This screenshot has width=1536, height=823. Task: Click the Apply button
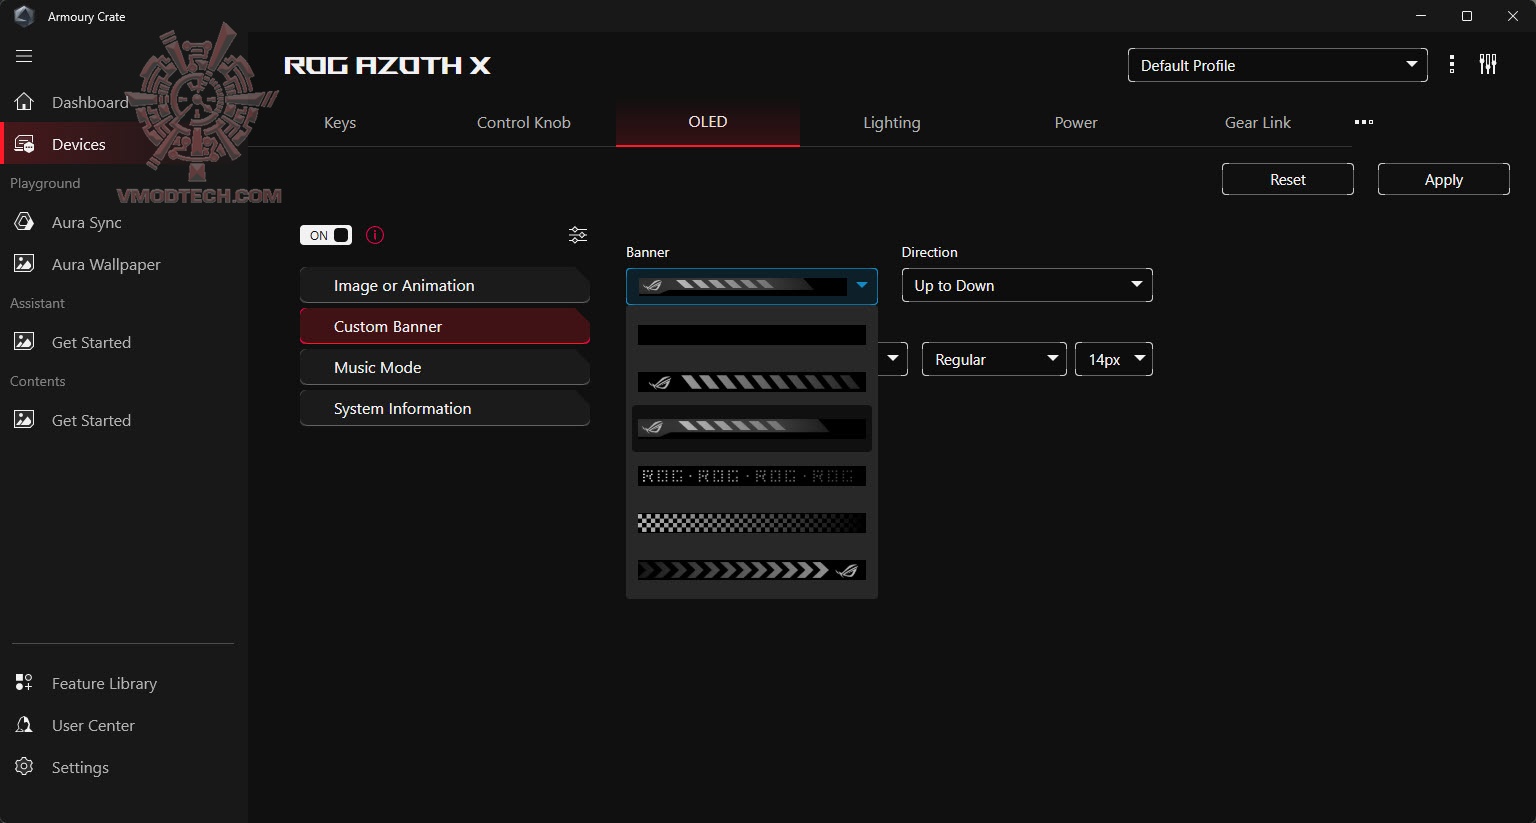[x=1444, y=179]
